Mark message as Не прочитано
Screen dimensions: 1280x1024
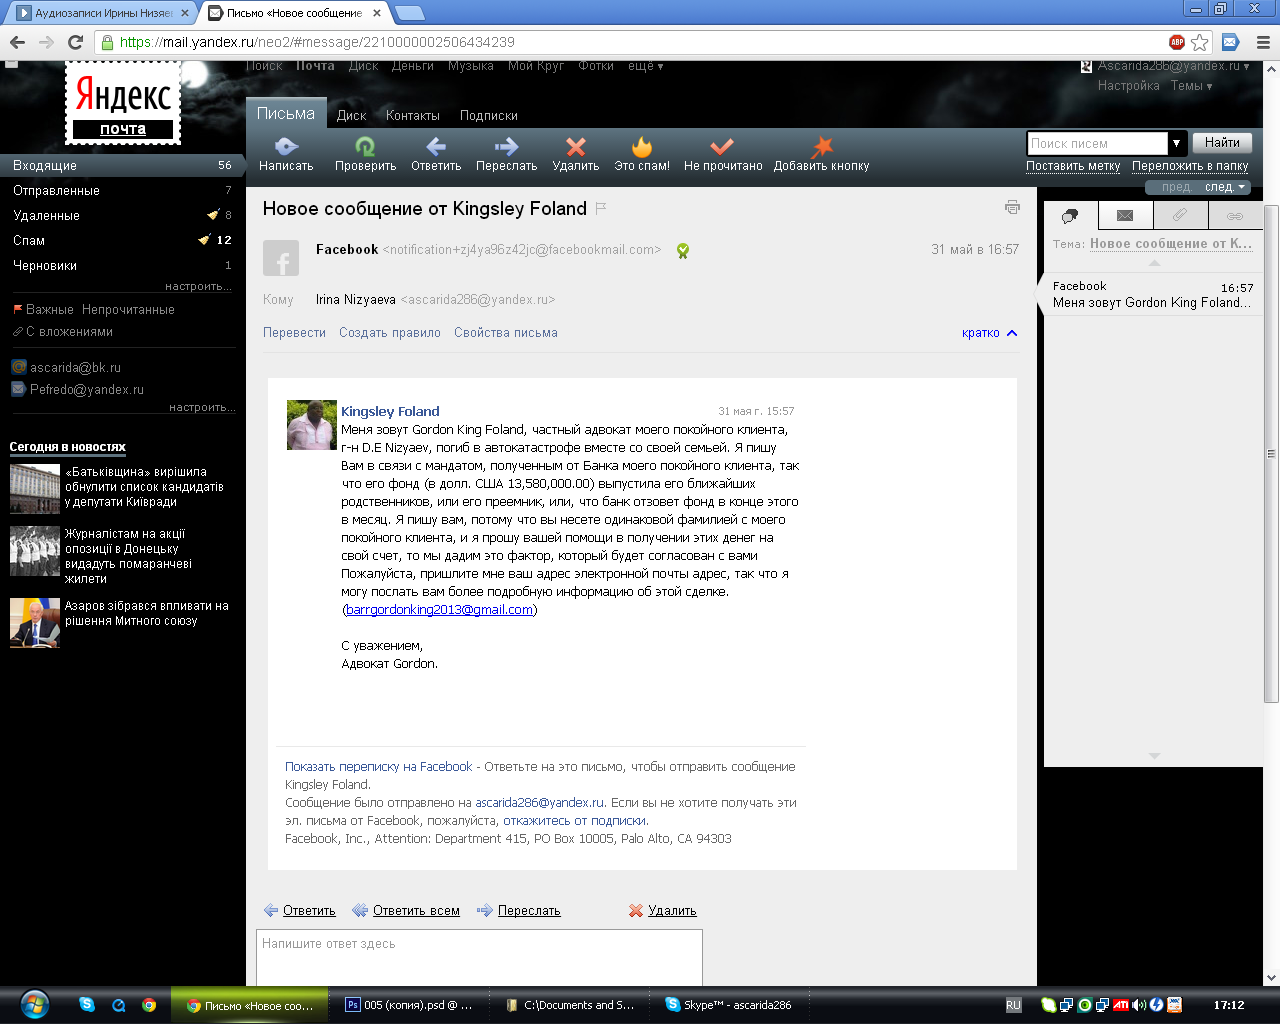tap(722, 148)
